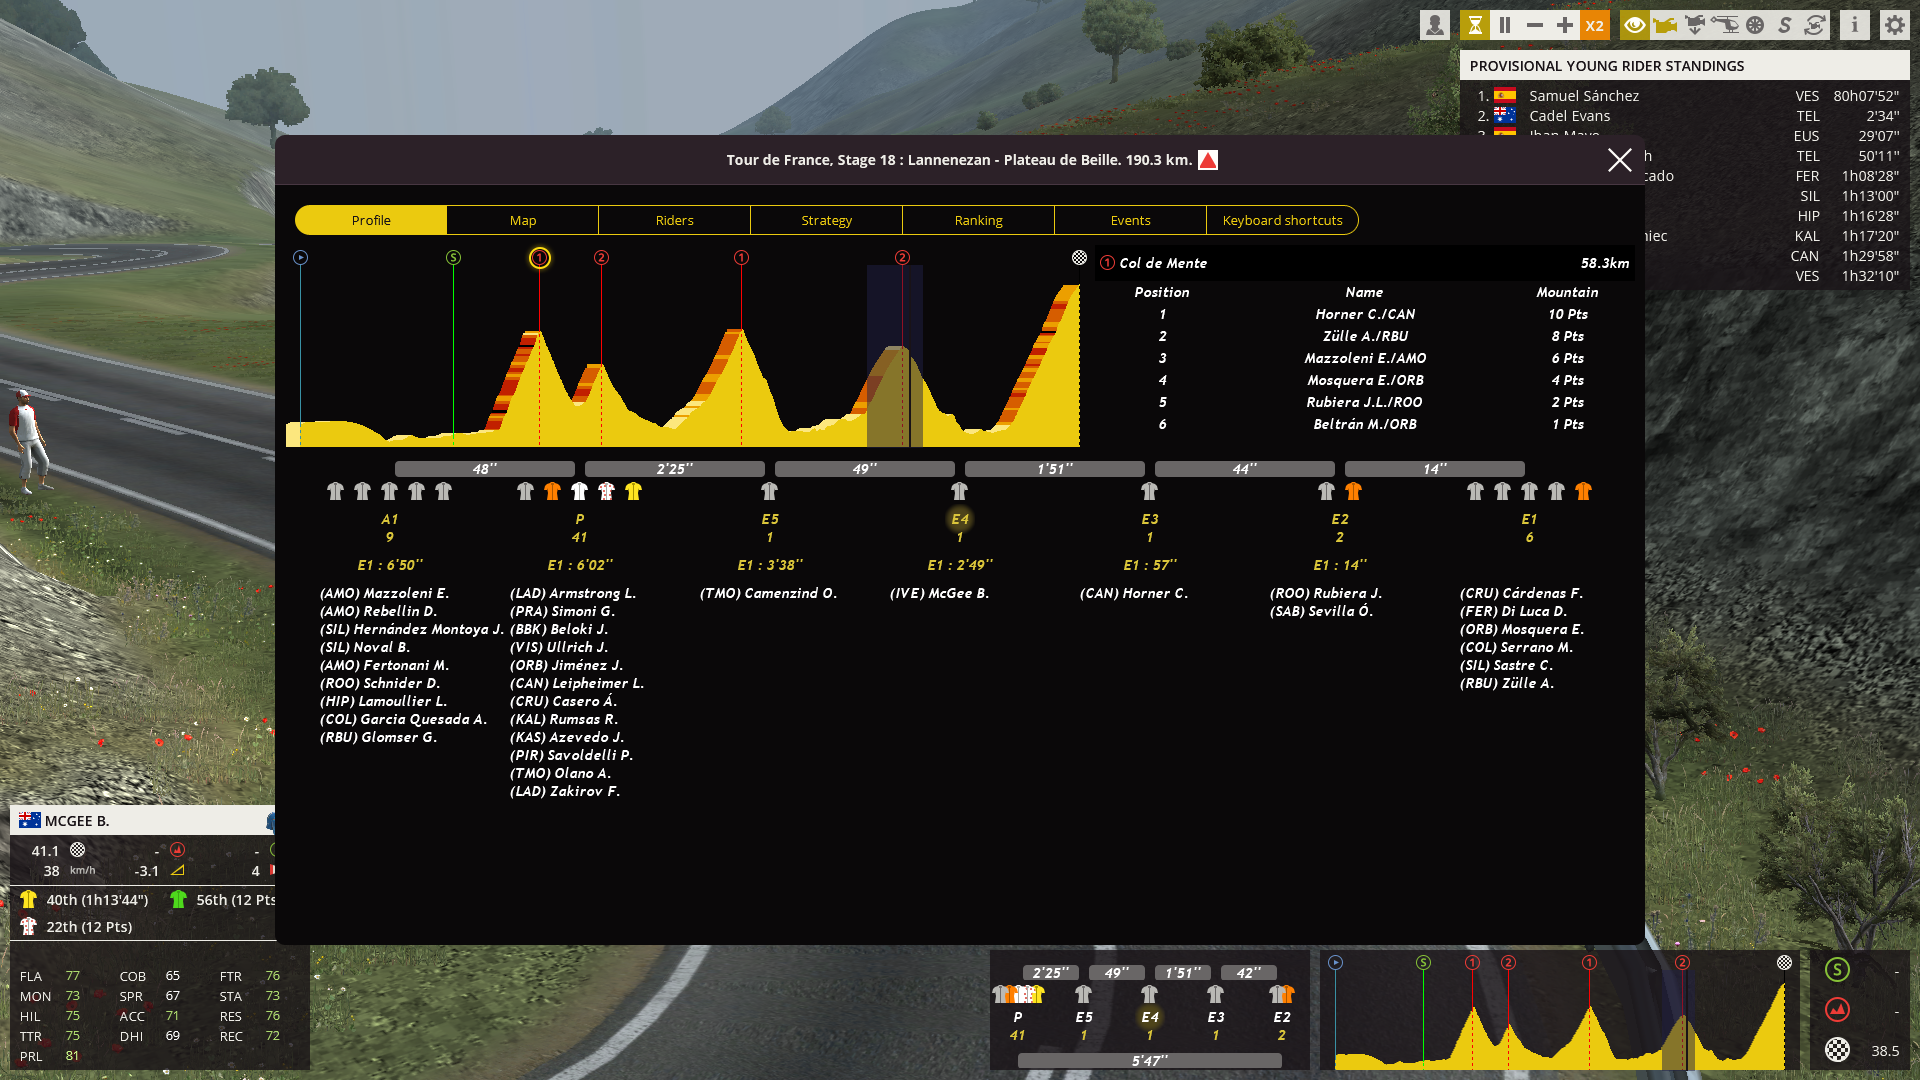Click the hourglass time icon
This screenshot has height=1080, width=1920.
click(1475, 25)
